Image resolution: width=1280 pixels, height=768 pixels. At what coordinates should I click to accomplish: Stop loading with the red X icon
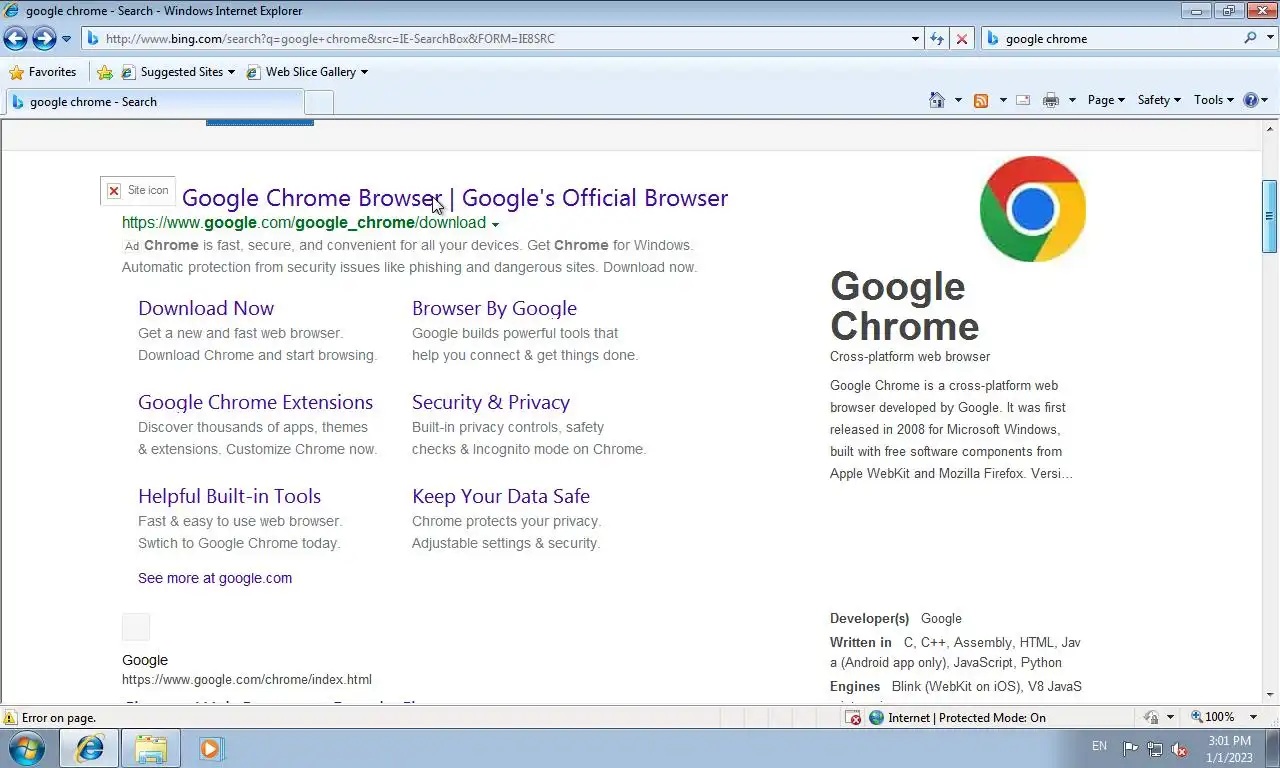(962, 39)
